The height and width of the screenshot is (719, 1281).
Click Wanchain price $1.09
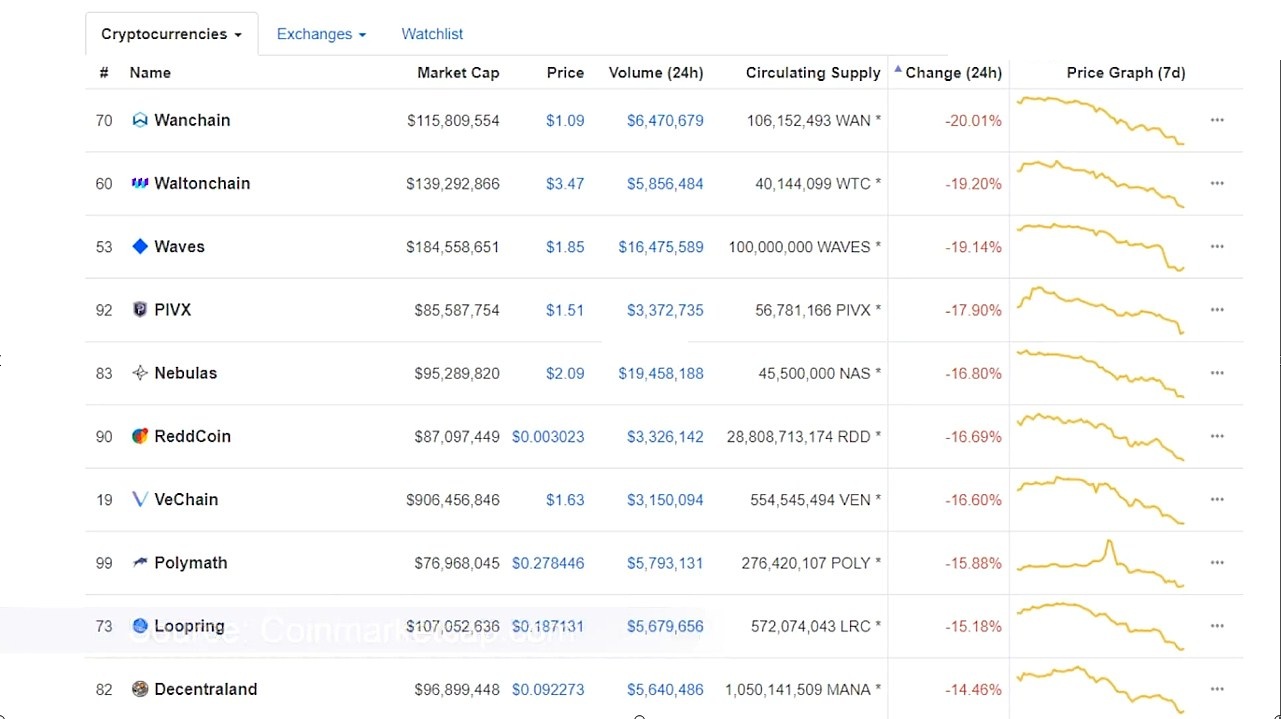[x=565, y=120]
